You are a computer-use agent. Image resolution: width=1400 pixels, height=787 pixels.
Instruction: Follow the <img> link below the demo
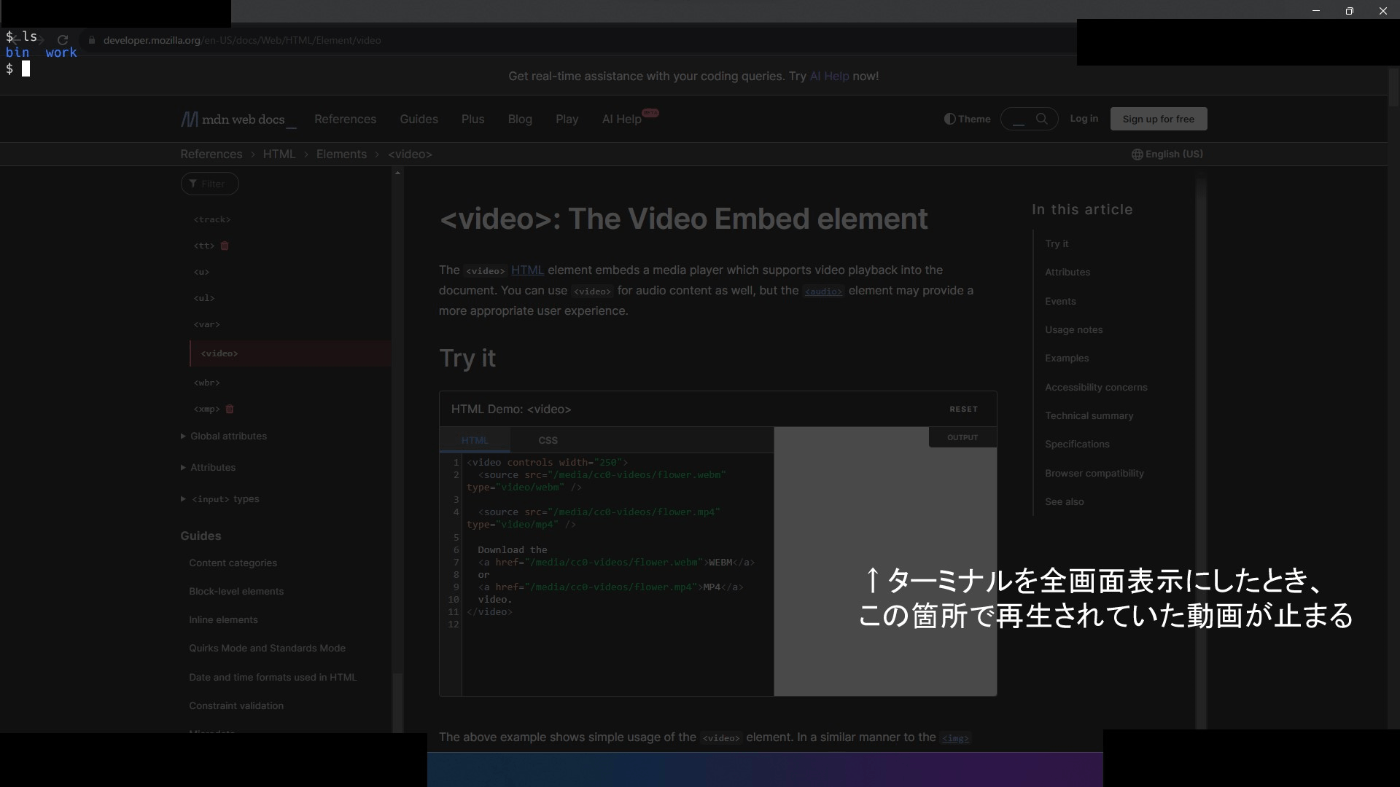pyautogui.click(x=955, y=738)
